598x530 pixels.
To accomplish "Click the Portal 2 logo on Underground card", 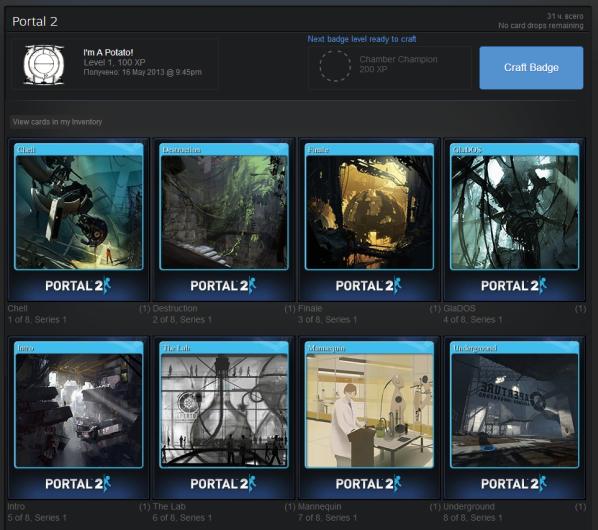I will tap(514, 483).
